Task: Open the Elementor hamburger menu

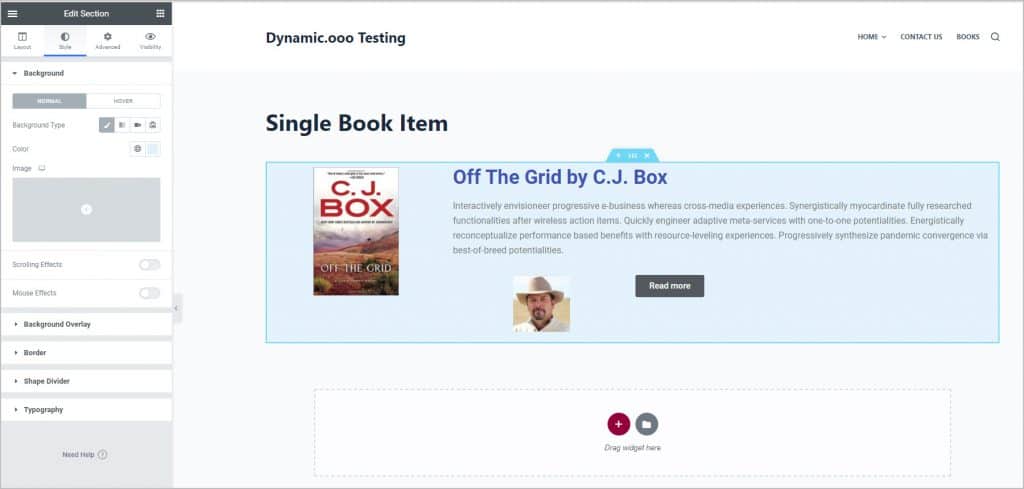Action: click(12, 13)
